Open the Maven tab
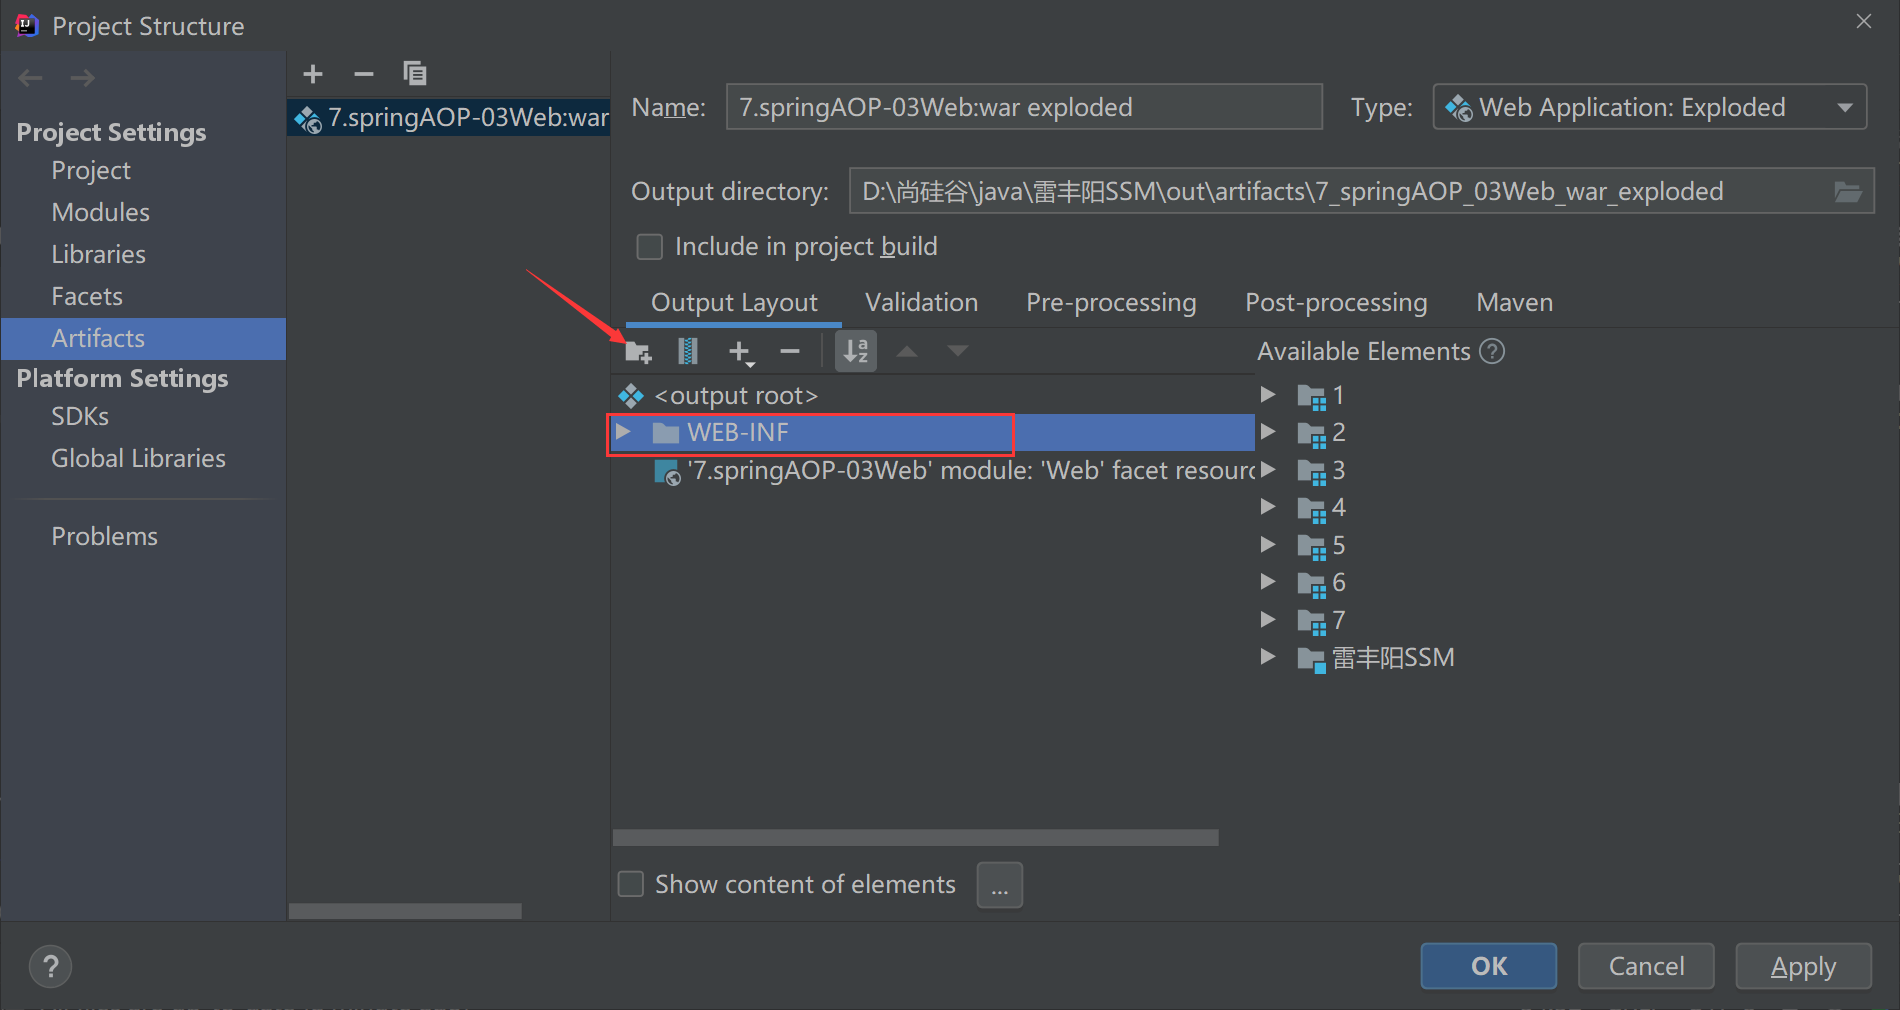 (1513, 302)
